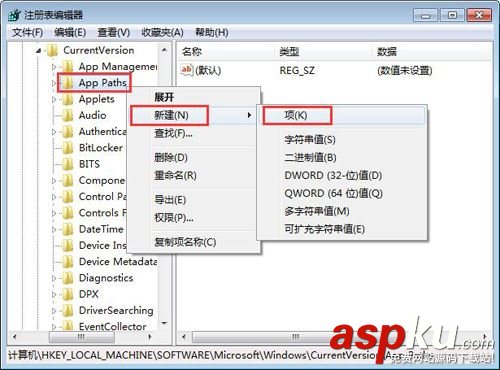Click the Controls Folder key icon
The width and height of the screenshot is (500, 370).
68,213
